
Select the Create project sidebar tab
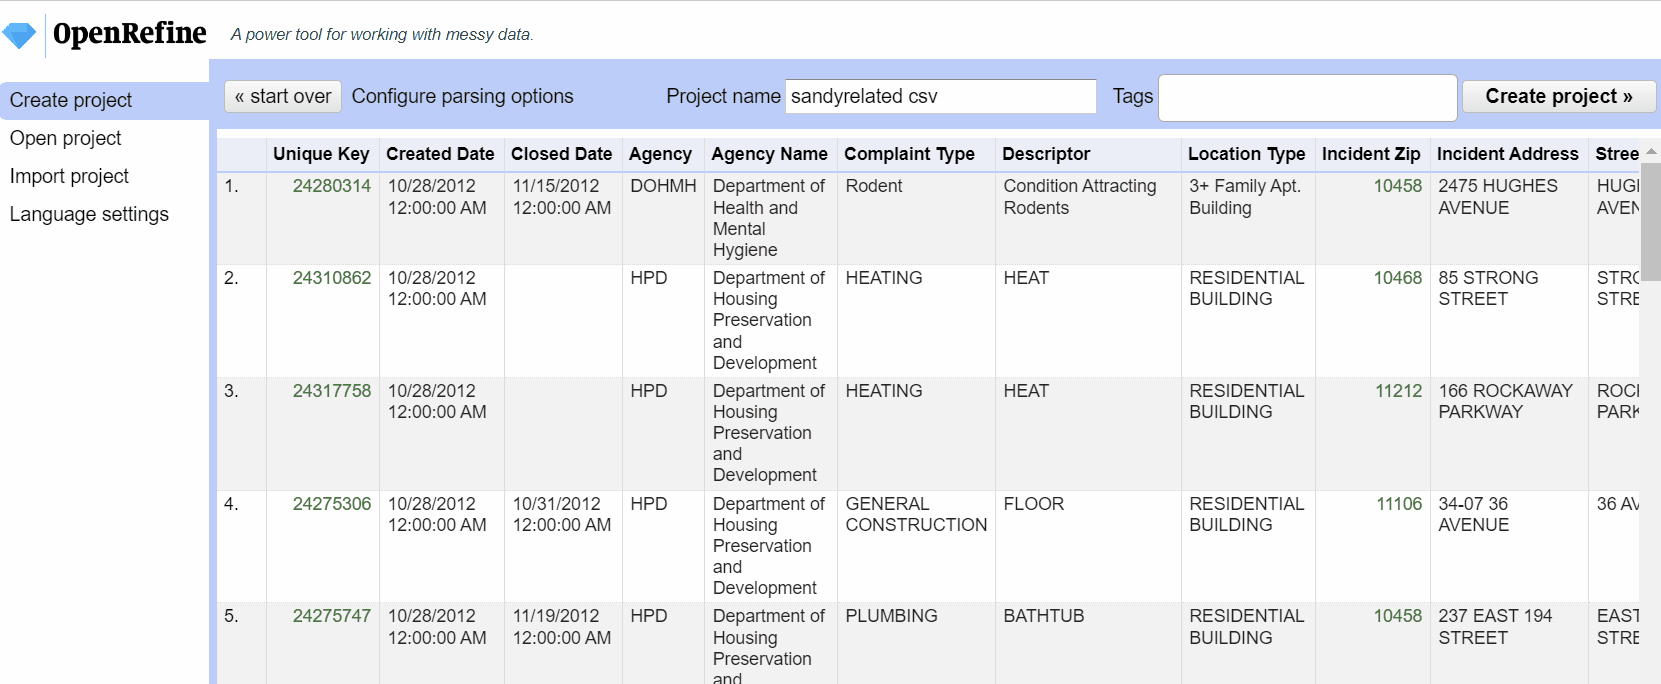(104, 100)
